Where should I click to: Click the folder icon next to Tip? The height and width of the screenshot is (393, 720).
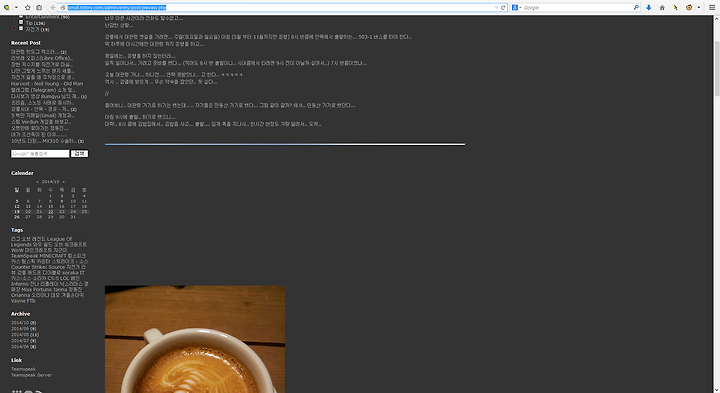tap(21, 22)
